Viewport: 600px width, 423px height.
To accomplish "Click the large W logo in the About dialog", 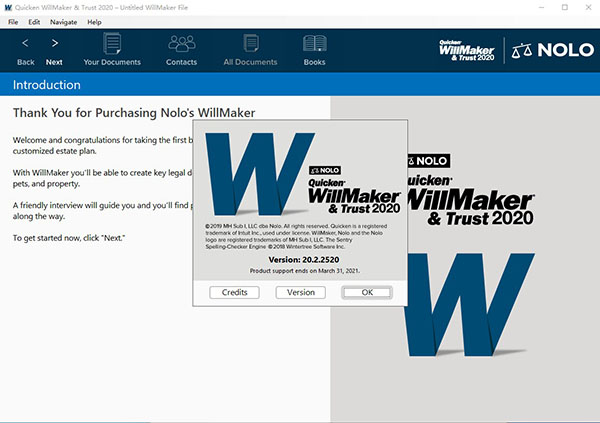I will click(x=260, y=174).
